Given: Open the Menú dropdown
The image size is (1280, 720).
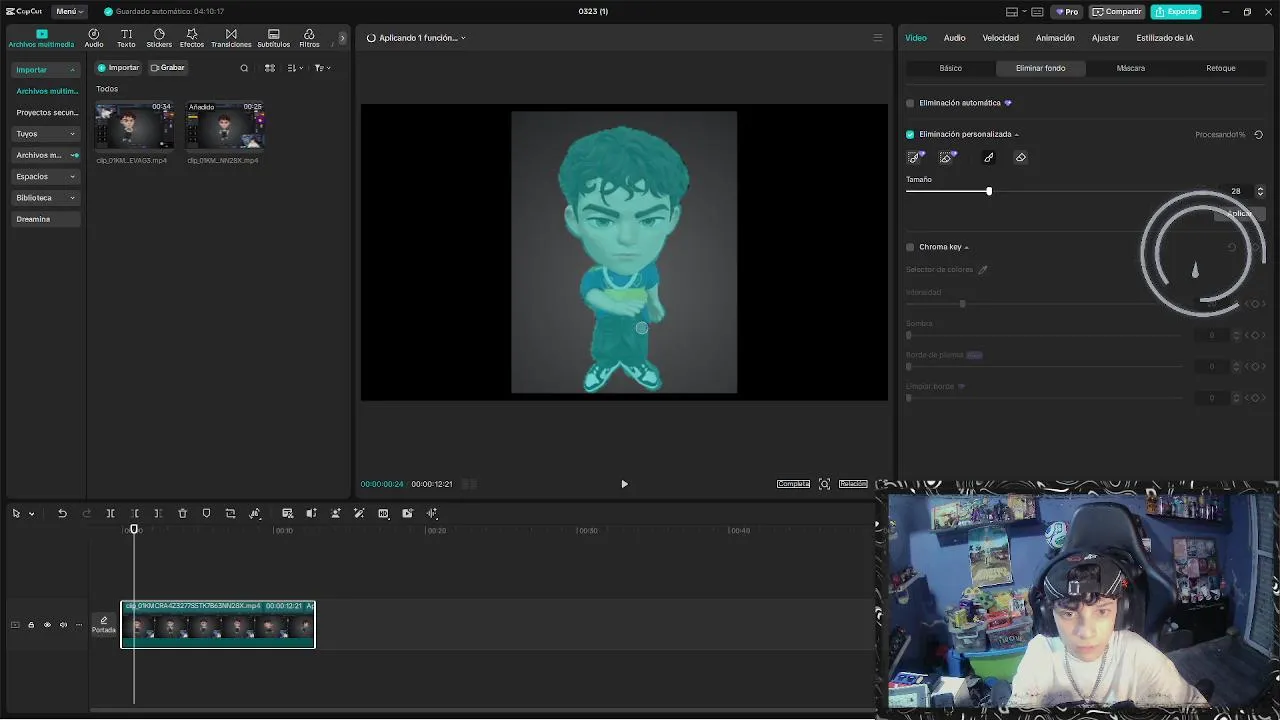Looking at the screenshot, I should click(69, 11).
